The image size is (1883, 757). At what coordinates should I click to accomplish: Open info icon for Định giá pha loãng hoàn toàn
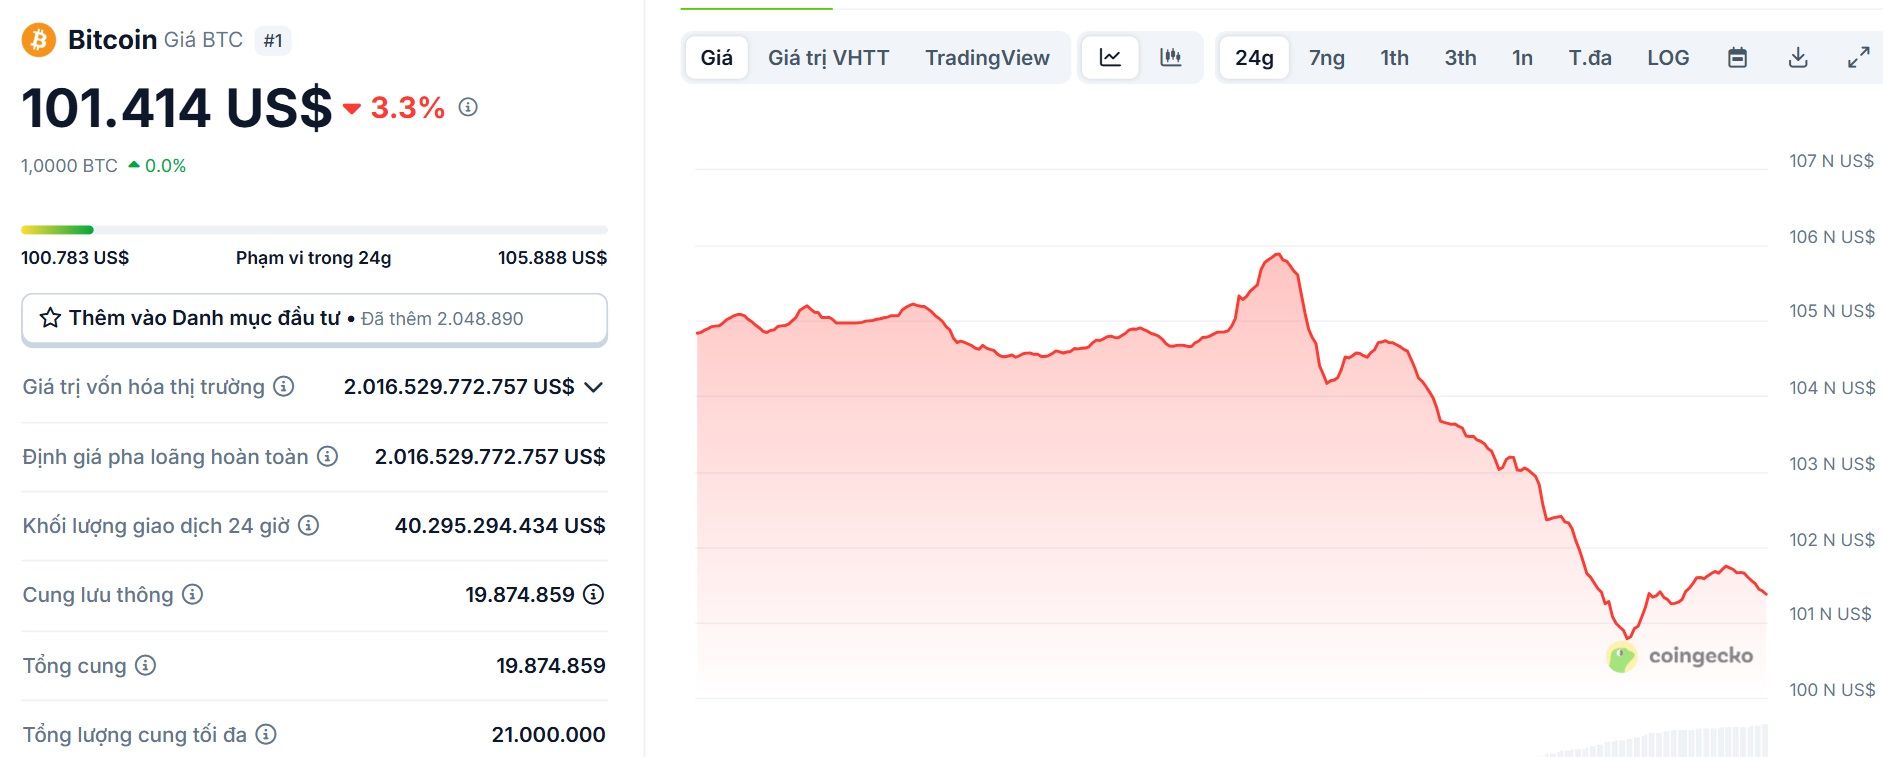[327, 456]
